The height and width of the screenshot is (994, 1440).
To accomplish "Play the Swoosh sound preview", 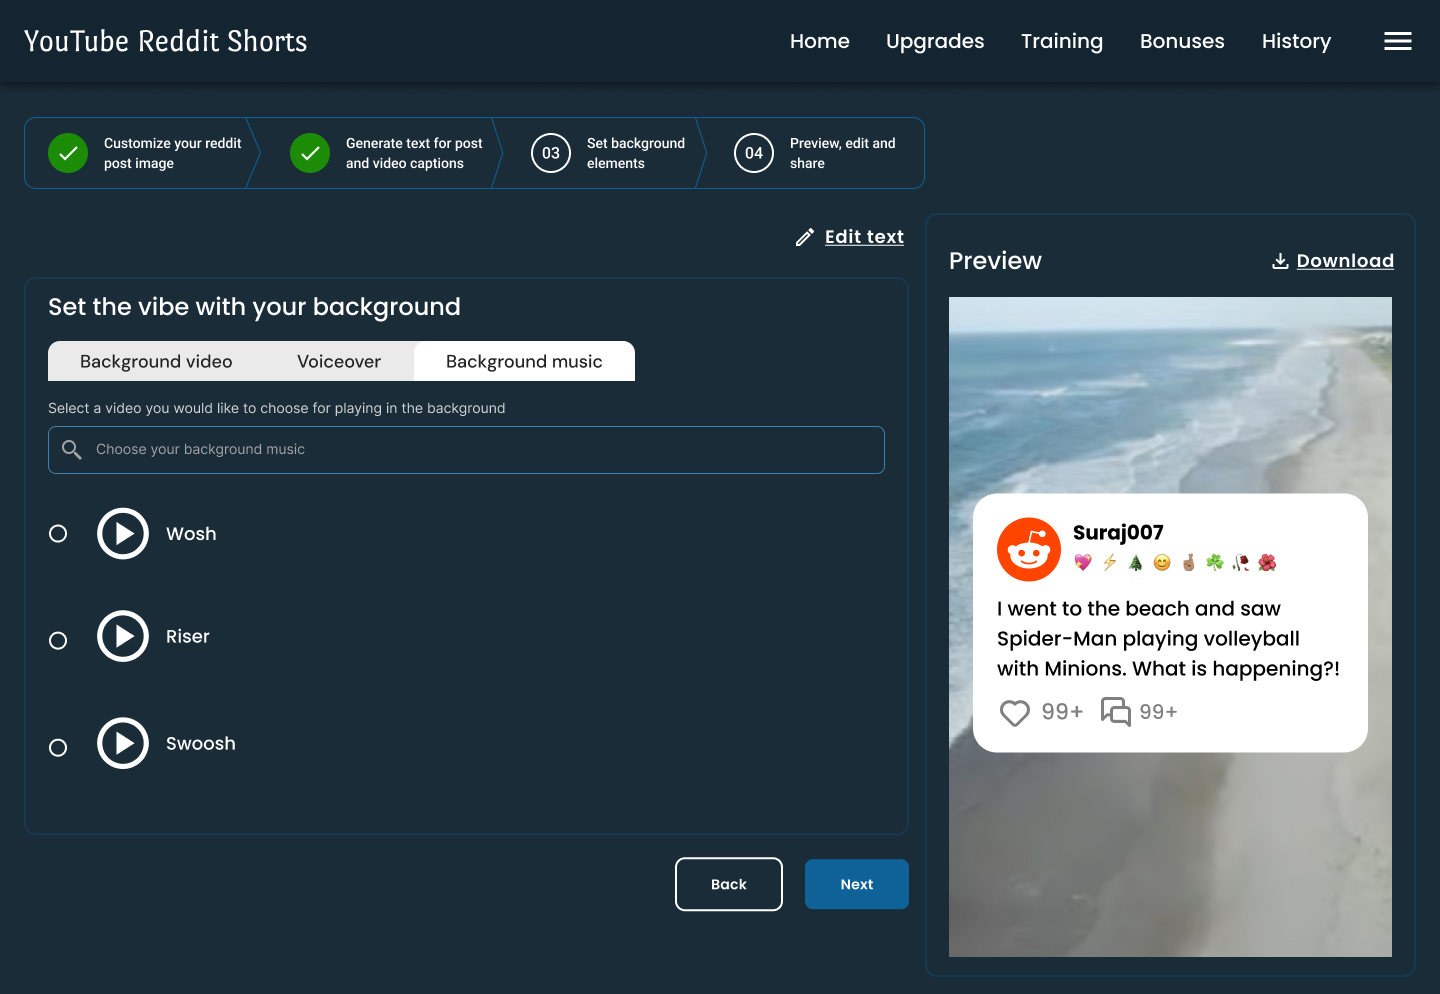I will [x=123, y=743].
